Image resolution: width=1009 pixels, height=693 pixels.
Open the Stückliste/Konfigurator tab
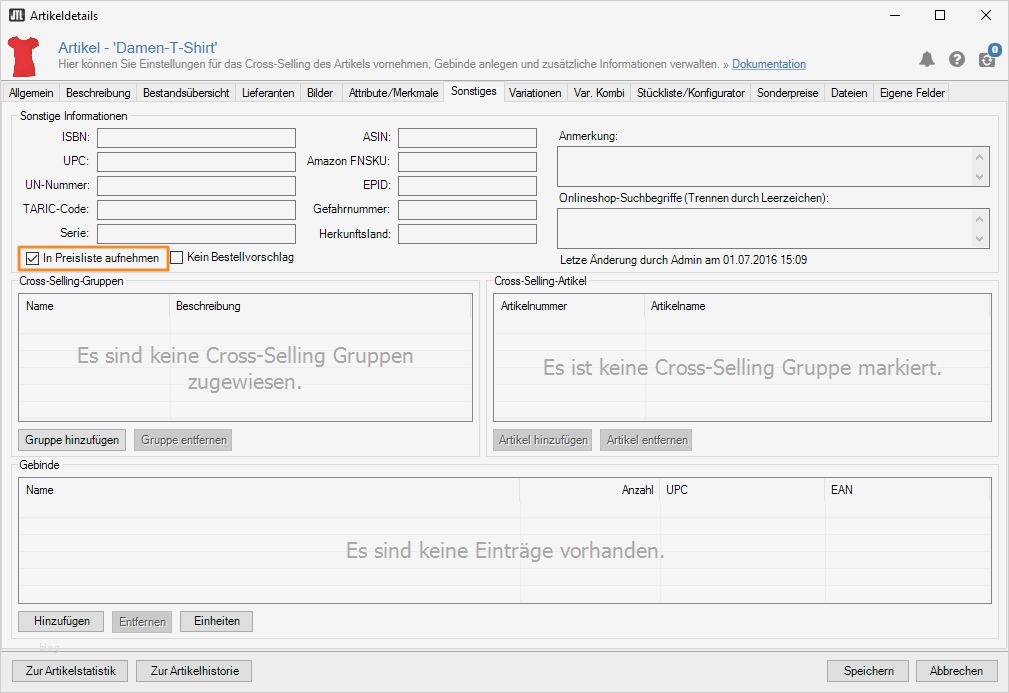coord(690,93)
